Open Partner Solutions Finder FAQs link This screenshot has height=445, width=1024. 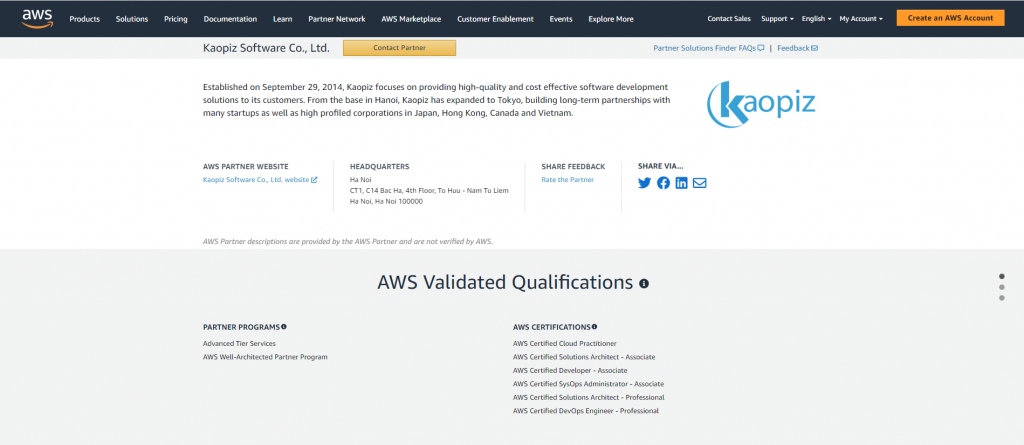(x=708, y=48)
